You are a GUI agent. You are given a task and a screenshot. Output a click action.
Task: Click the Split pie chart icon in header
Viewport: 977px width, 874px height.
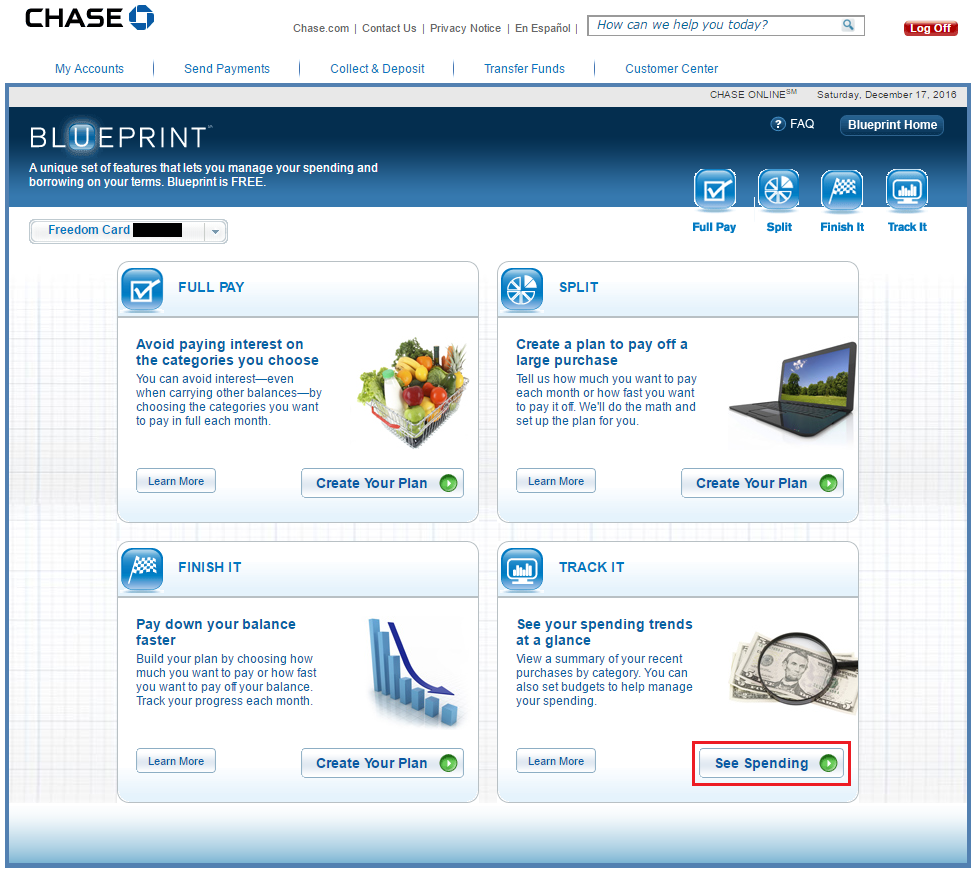coord(778,190)
